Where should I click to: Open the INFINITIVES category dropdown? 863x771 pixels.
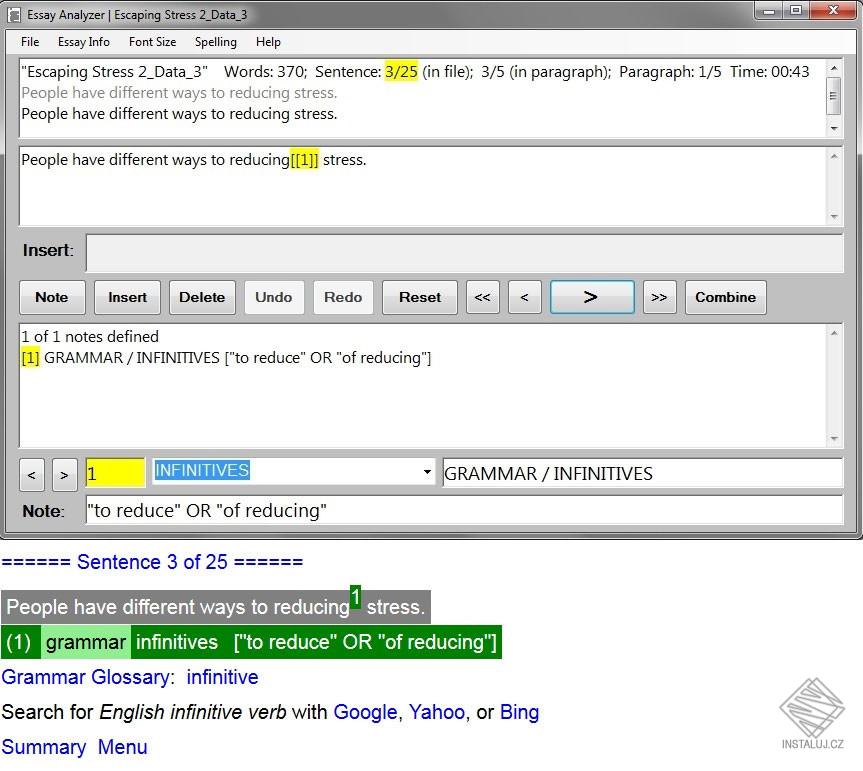(x=426, y=472)
